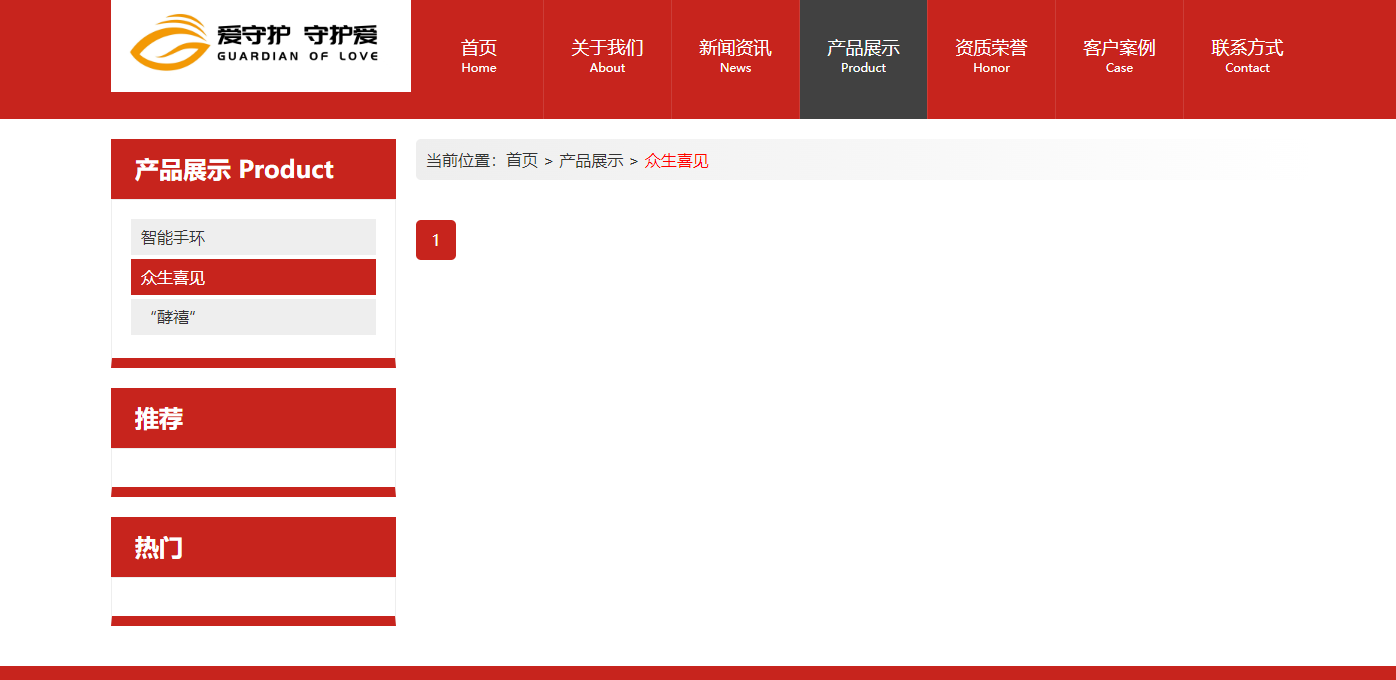The width and height of the screenshot is (1396, 680).
Task: Select the 产品展示 Product nav tab
Action: point(863,59)
